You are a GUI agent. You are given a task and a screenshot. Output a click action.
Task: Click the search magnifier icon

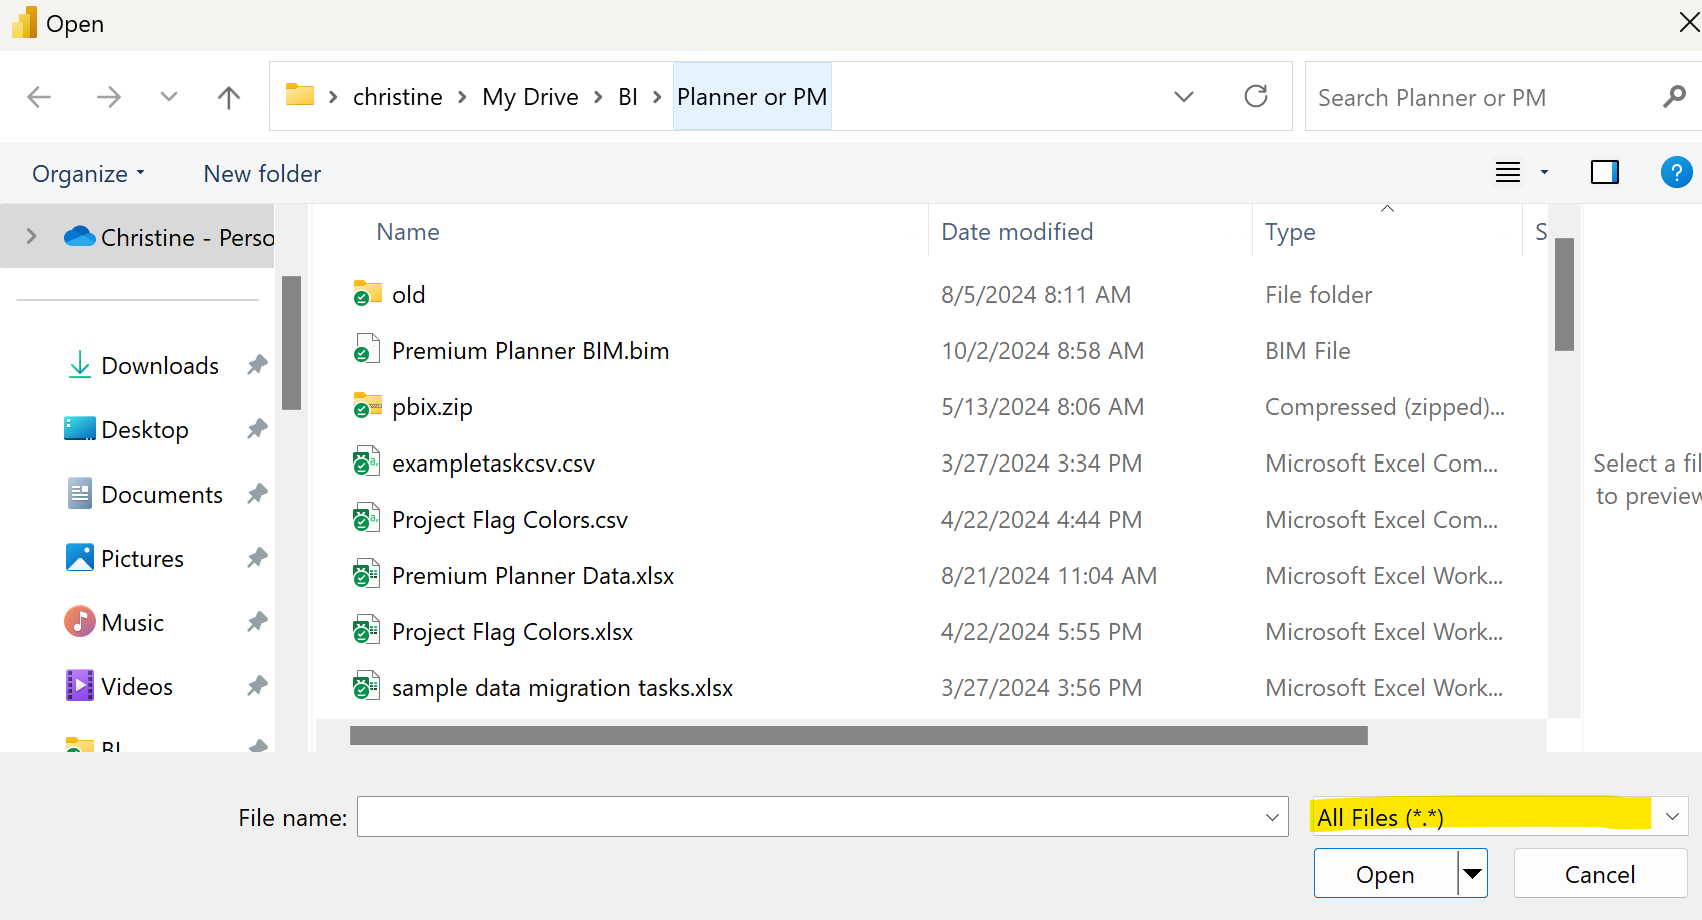pos(1673,96)
